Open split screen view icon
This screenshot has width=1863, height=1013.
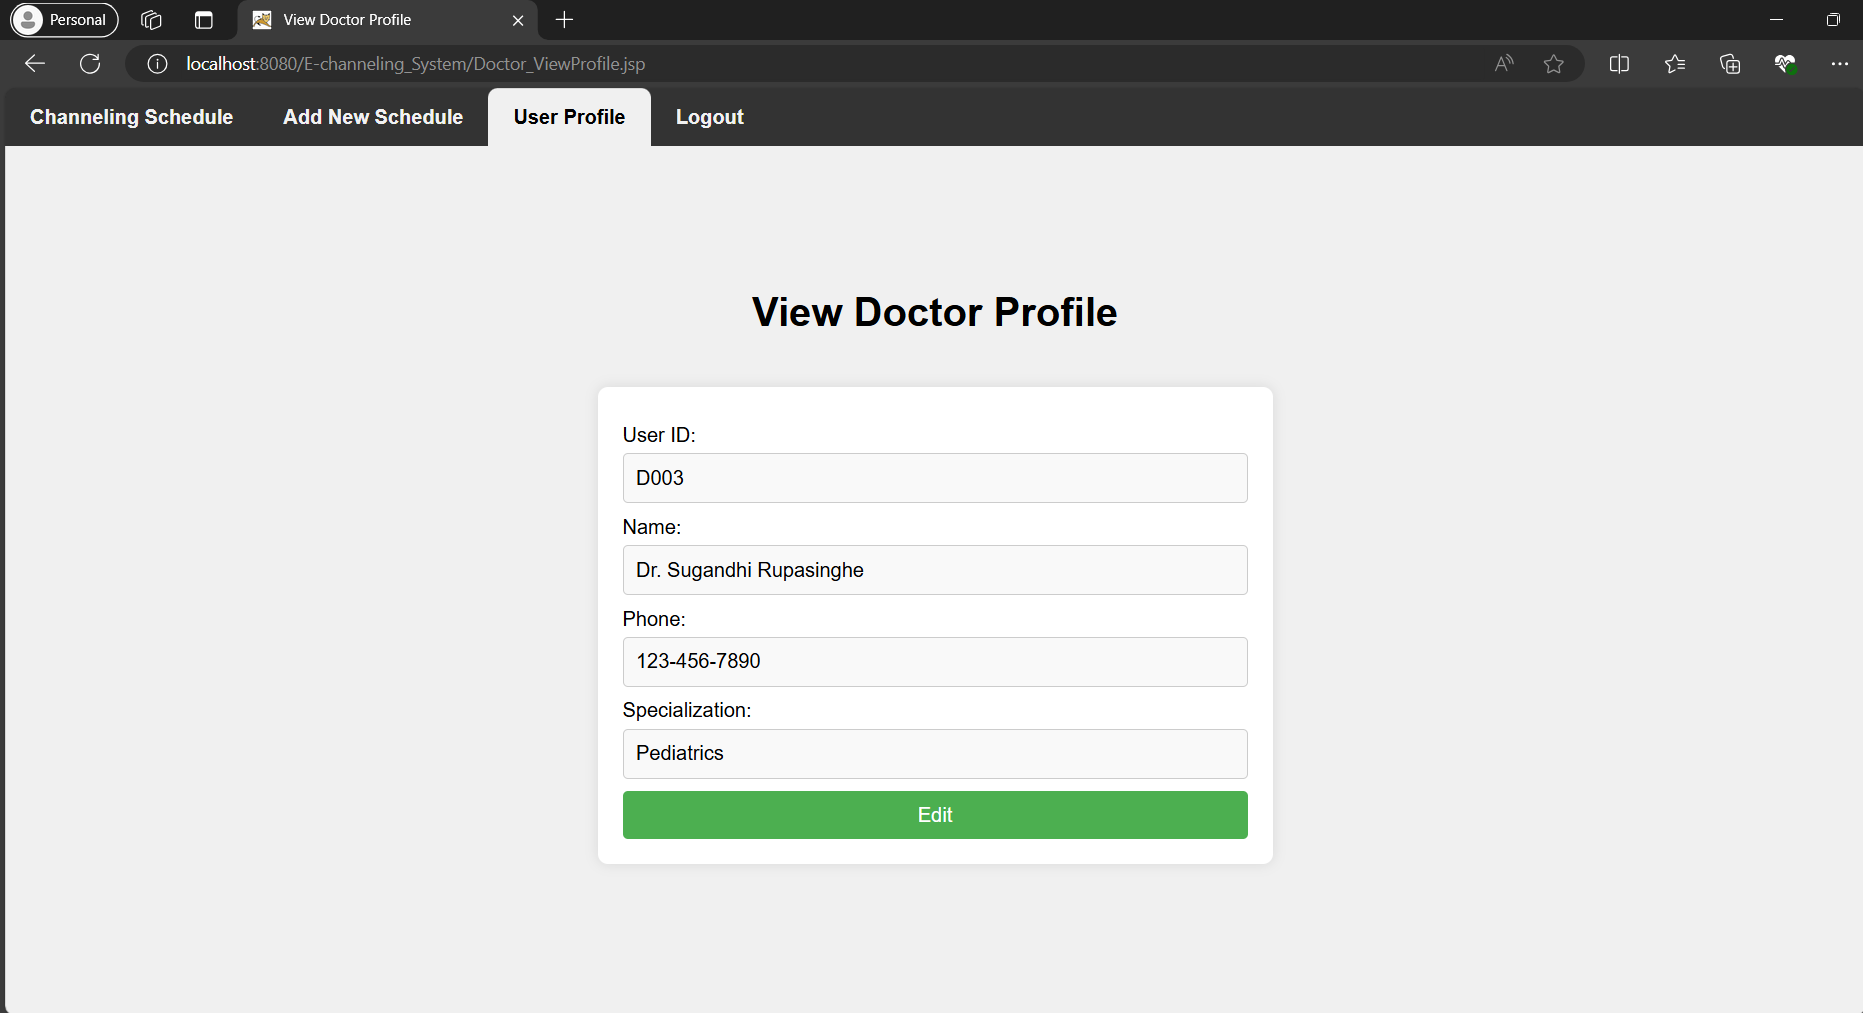(x=1619, y=64)
